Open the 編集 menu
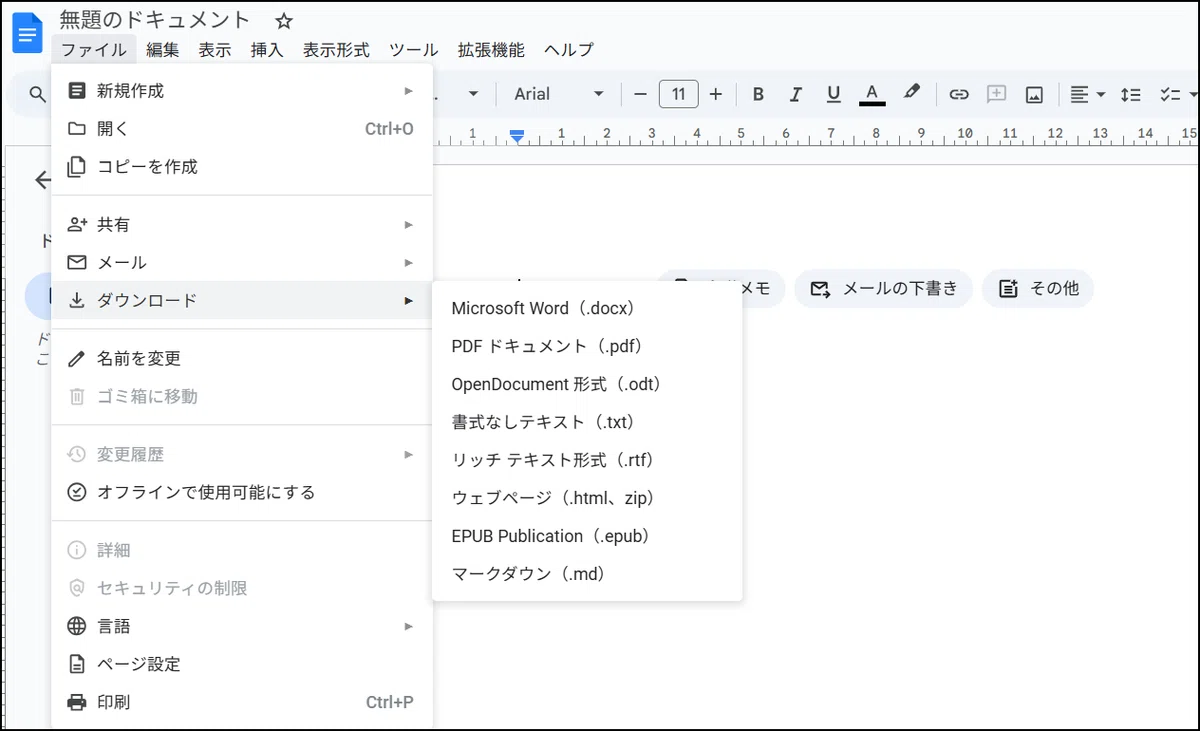This screenshot has width=1200, height=731. click(162, 50)
